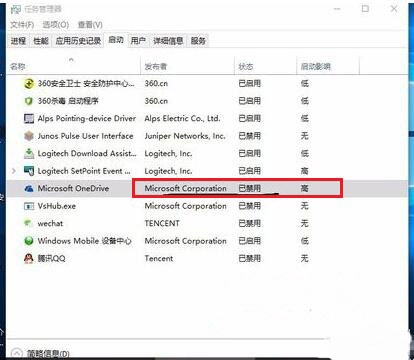Select the Alps Pointing-device Driver name

coord(87,118)
